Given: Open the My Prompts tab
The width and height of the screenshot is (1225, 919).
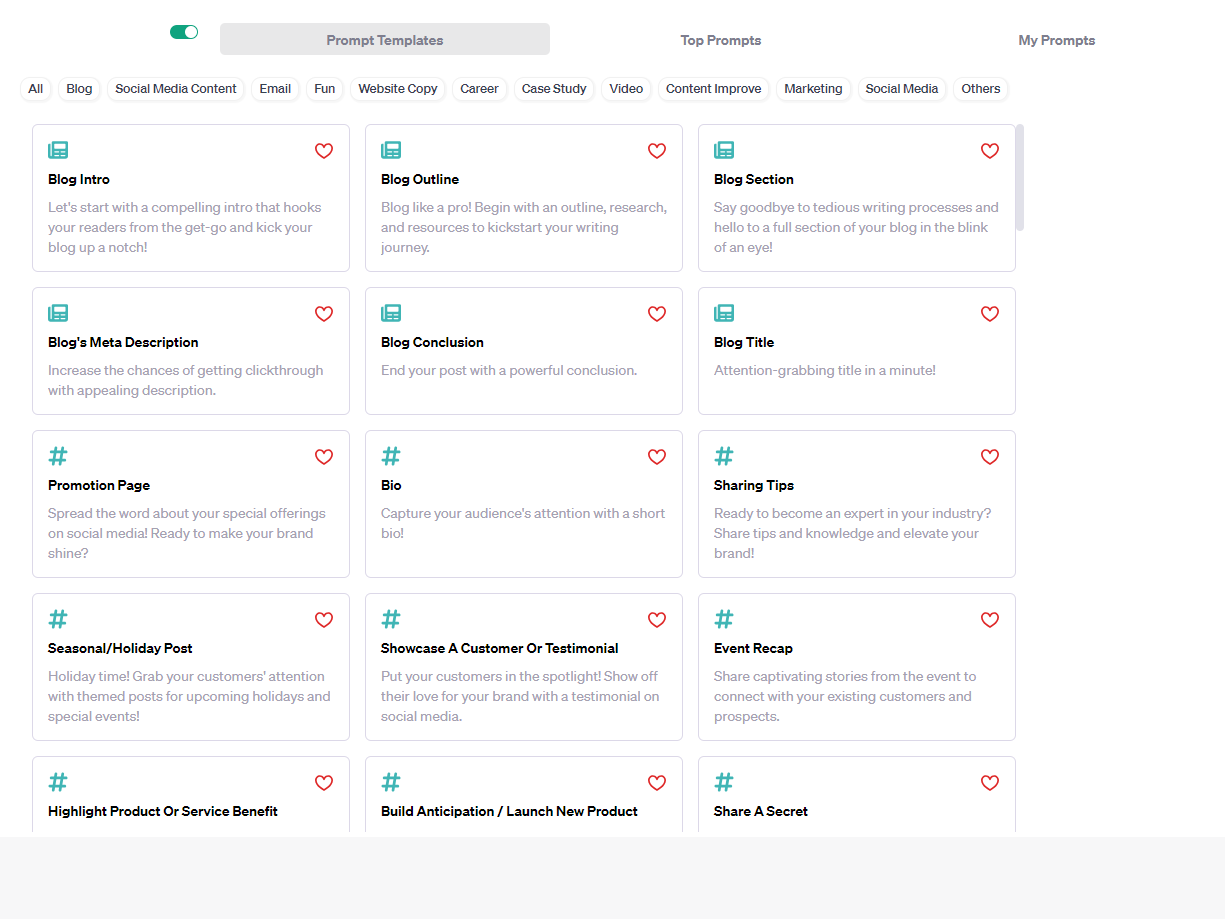Looking at the screenshot, I should click(1056, 40).
